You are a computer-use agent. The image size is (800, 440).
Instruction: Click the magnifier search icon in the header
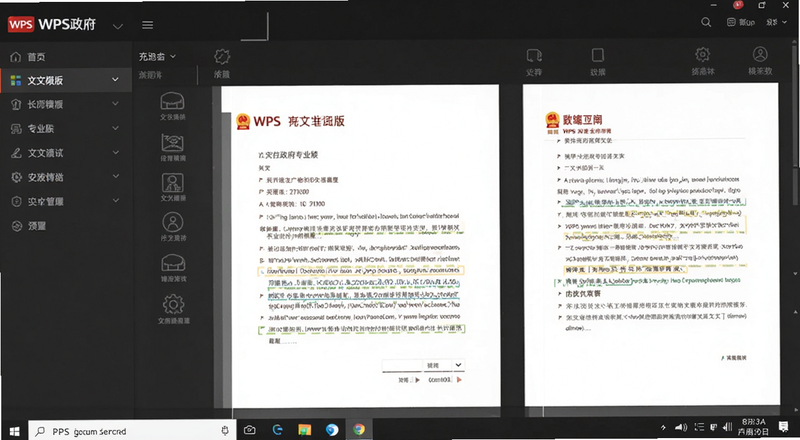click(706, 22)
